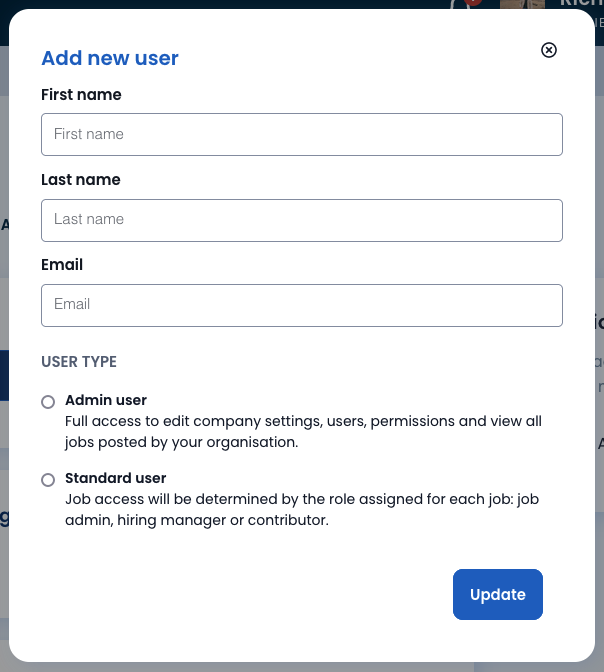Close the Add new user dialog
604x672 pixels.
(549, 50)
